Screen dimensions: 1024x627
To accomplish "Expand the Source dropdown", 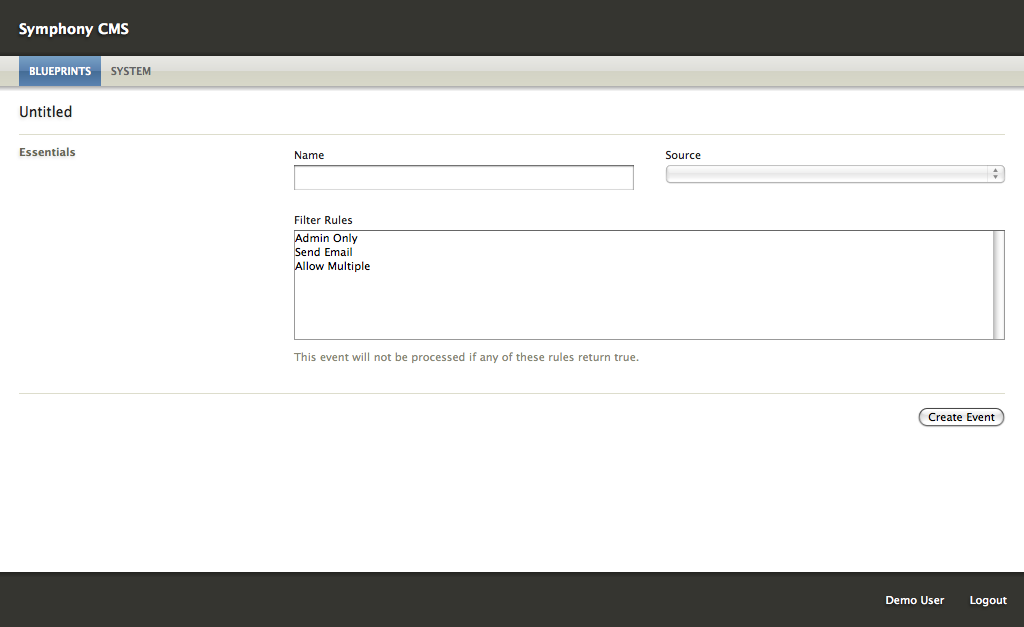I will (x=826, y=174).
